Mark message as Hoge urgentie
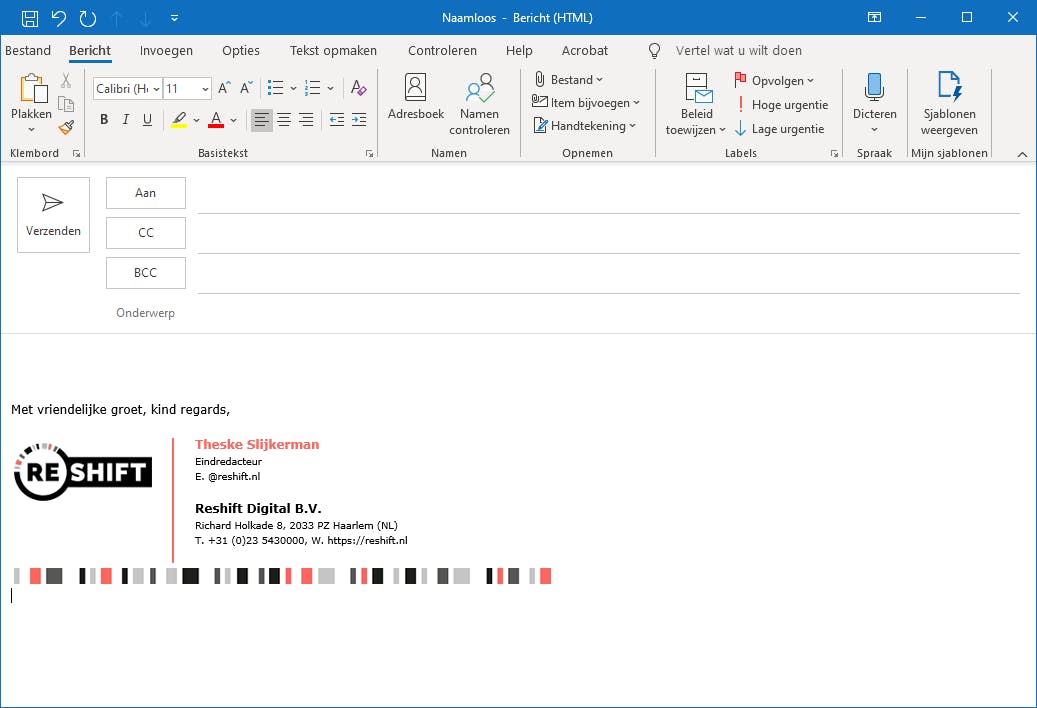Screen dimensions: 1037x708 [x=780, y=104]
